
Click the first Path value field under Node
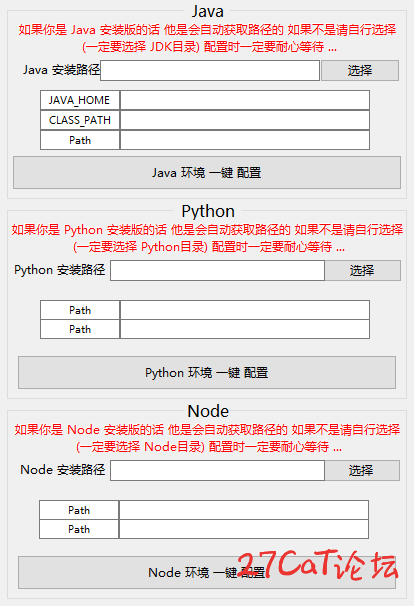point(244,510)
